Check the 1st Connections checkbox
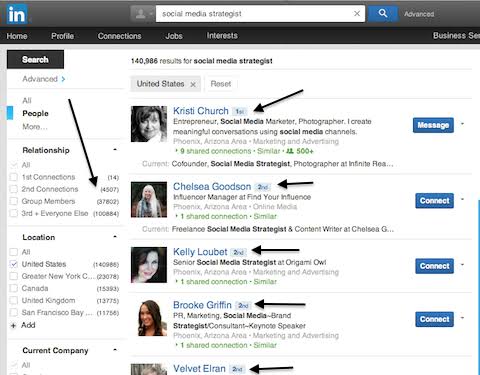The height and width of the screenshot is (375, 480). click(14, 177)
